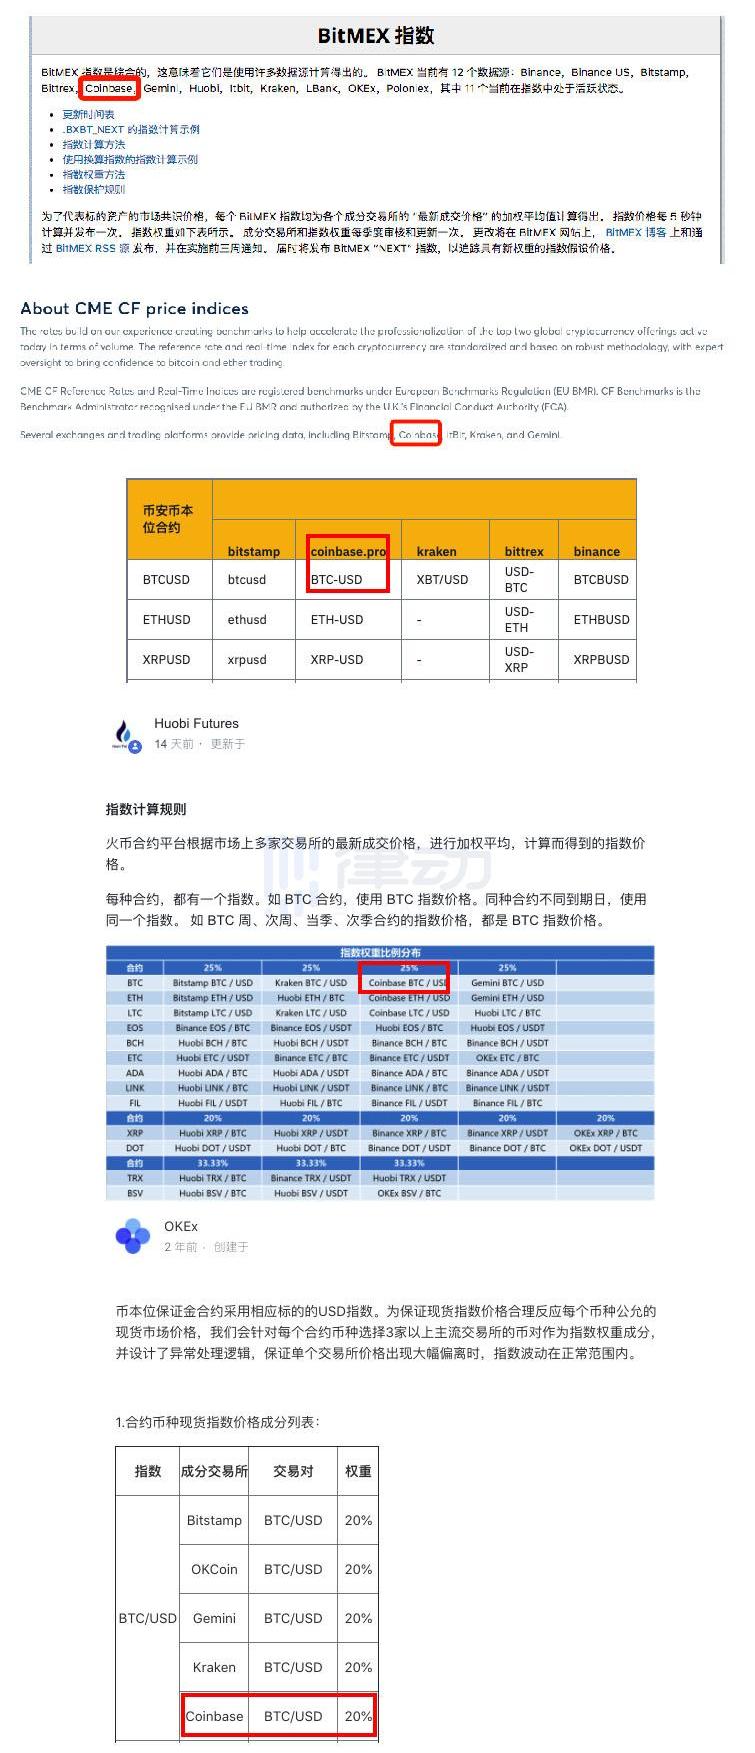This screenshot has width=755, height=1753.
Task: Follow the BitMEX RSS 源 link
Action: coord(92,248)
